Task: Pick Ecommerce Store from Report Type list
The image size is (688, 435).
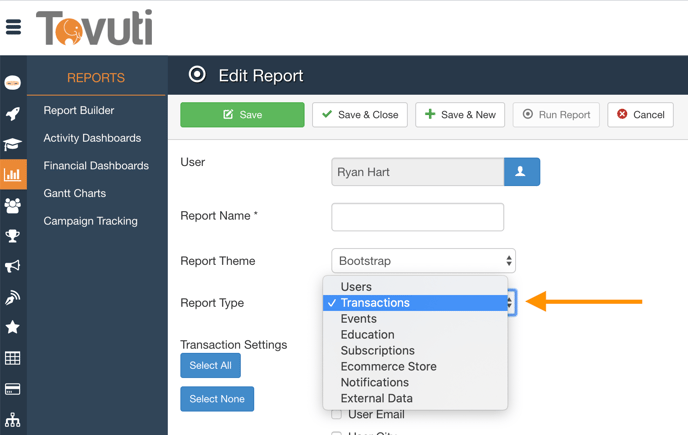Action: tap(388, 367)
